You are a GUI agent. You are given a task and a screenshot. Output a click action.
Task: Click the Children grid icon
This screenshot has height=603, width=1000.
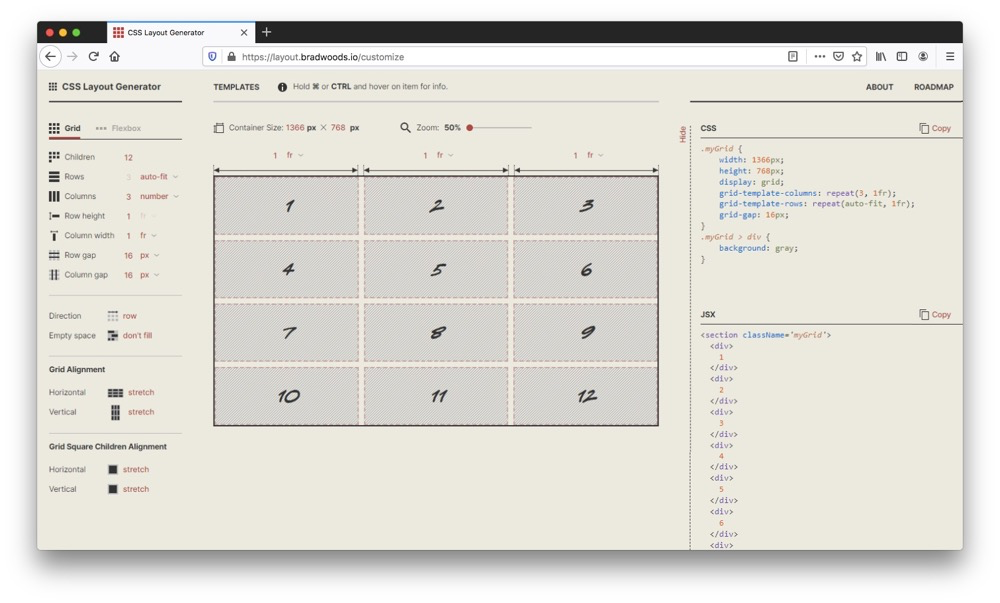point(54,157)
